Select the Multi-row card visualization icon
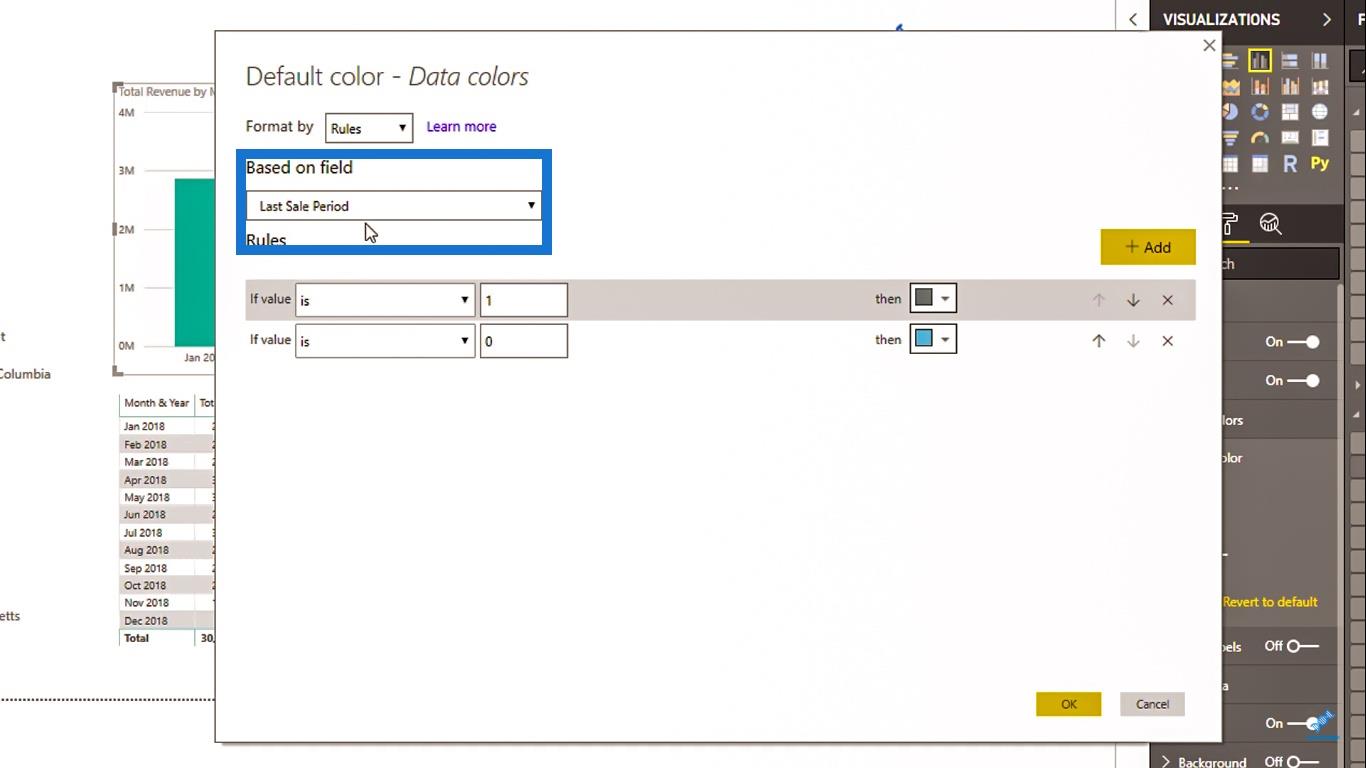This screenshot has height=768, width=1366. (x=1320, y=137)
